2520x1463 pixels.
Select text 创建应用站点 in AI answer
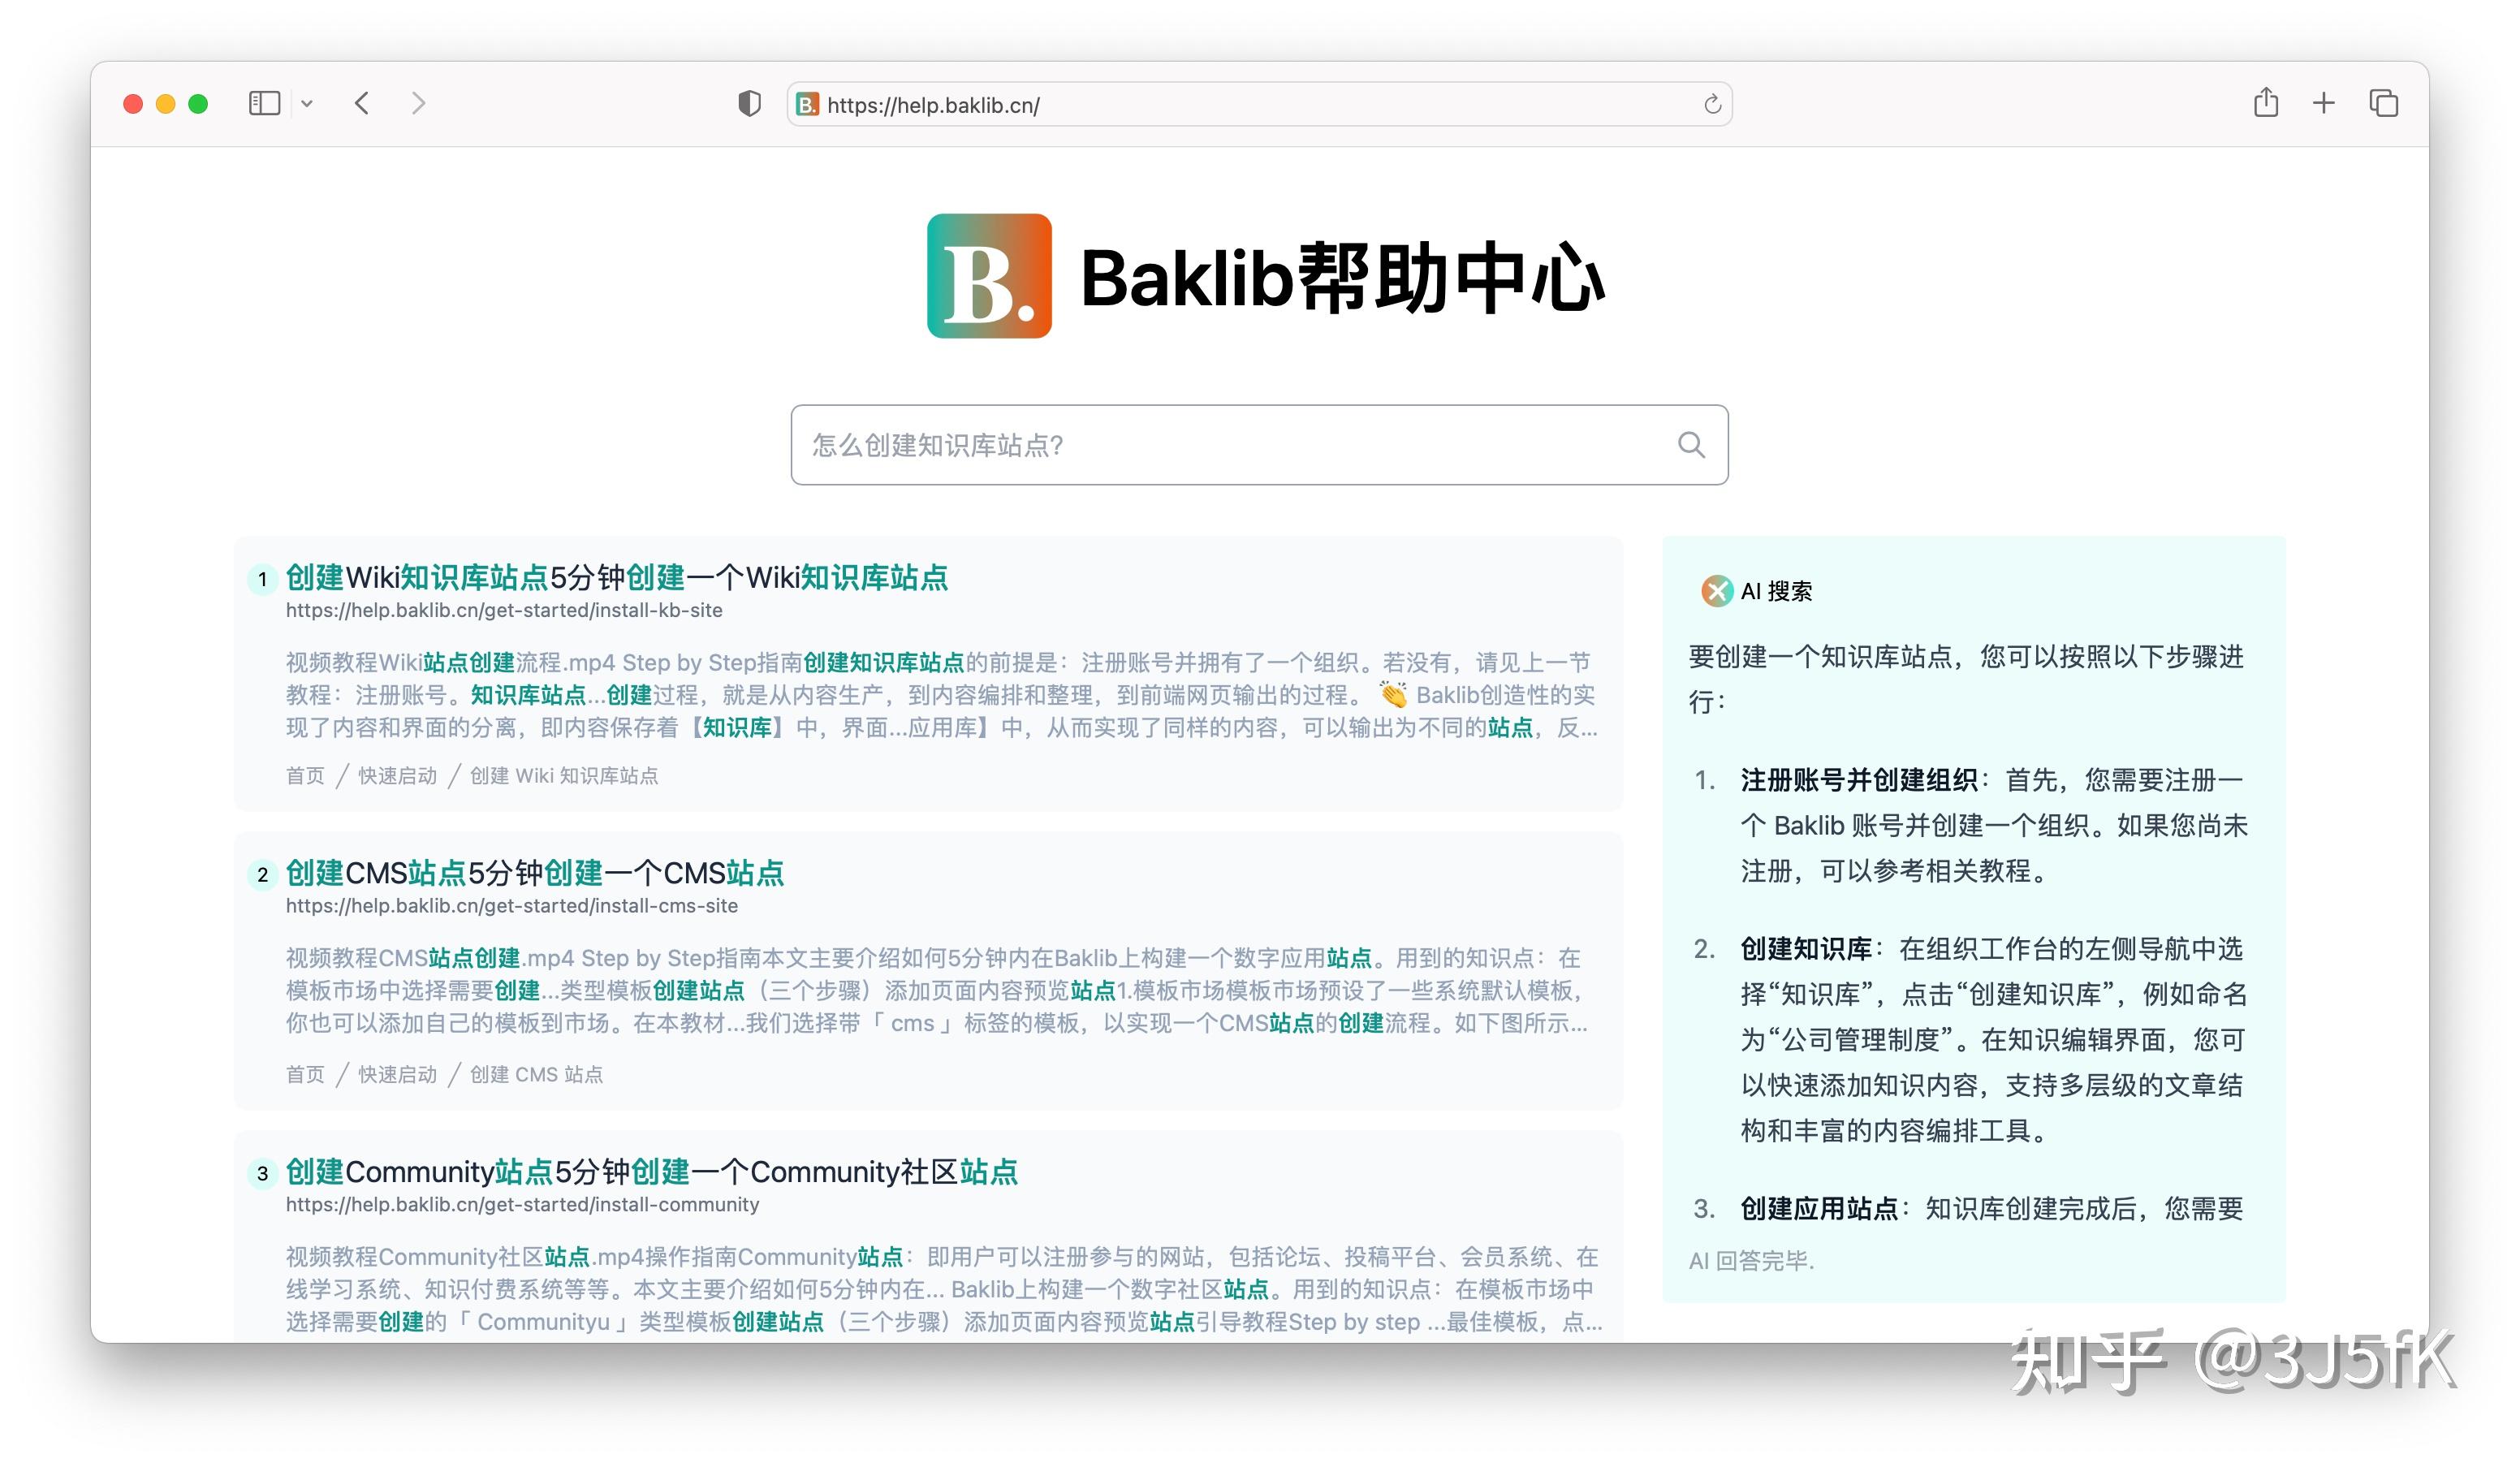[x=1819, y=1209]
